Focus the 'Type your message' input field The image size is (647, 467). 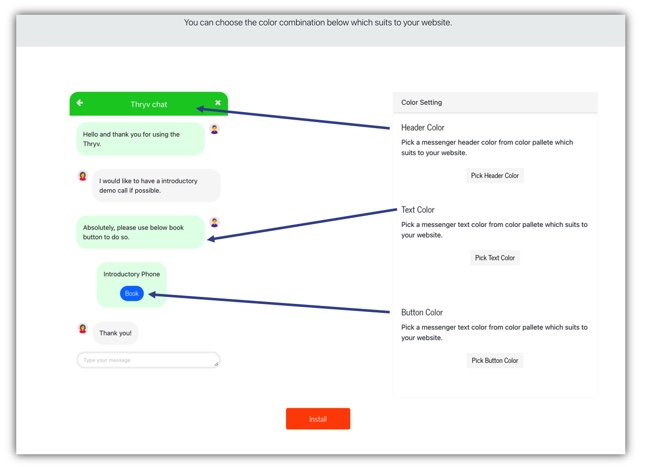(x=148, y=360)
